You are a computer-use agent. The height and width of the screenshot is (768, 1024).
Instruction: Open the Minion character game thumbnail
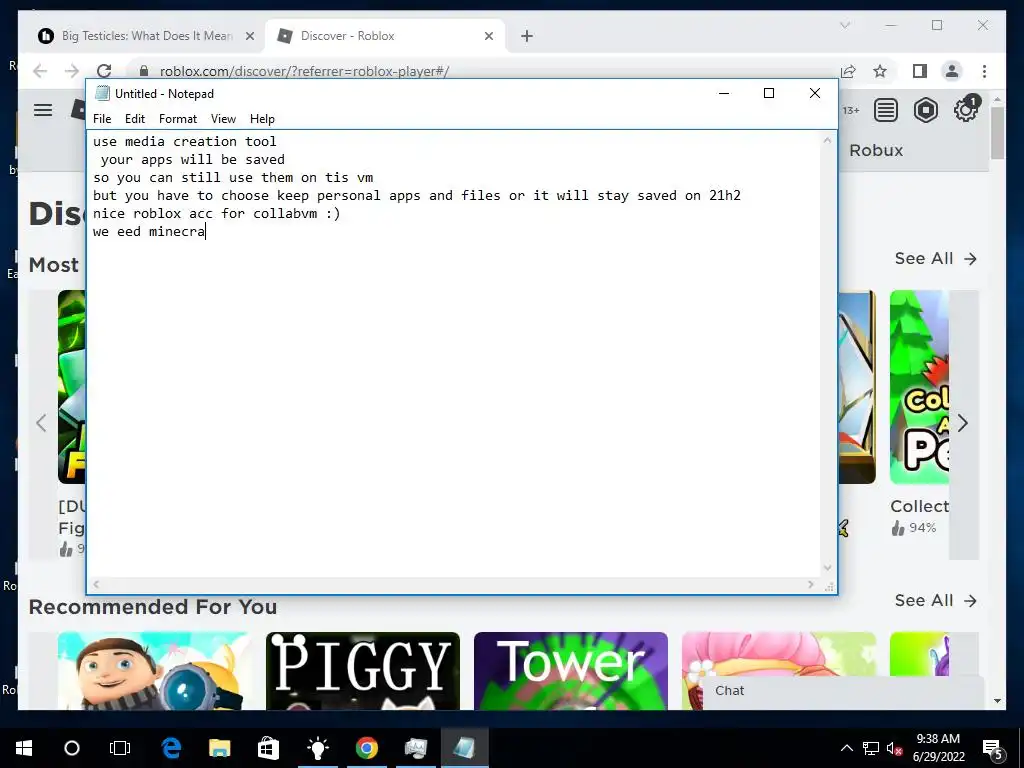click(153, 671)
